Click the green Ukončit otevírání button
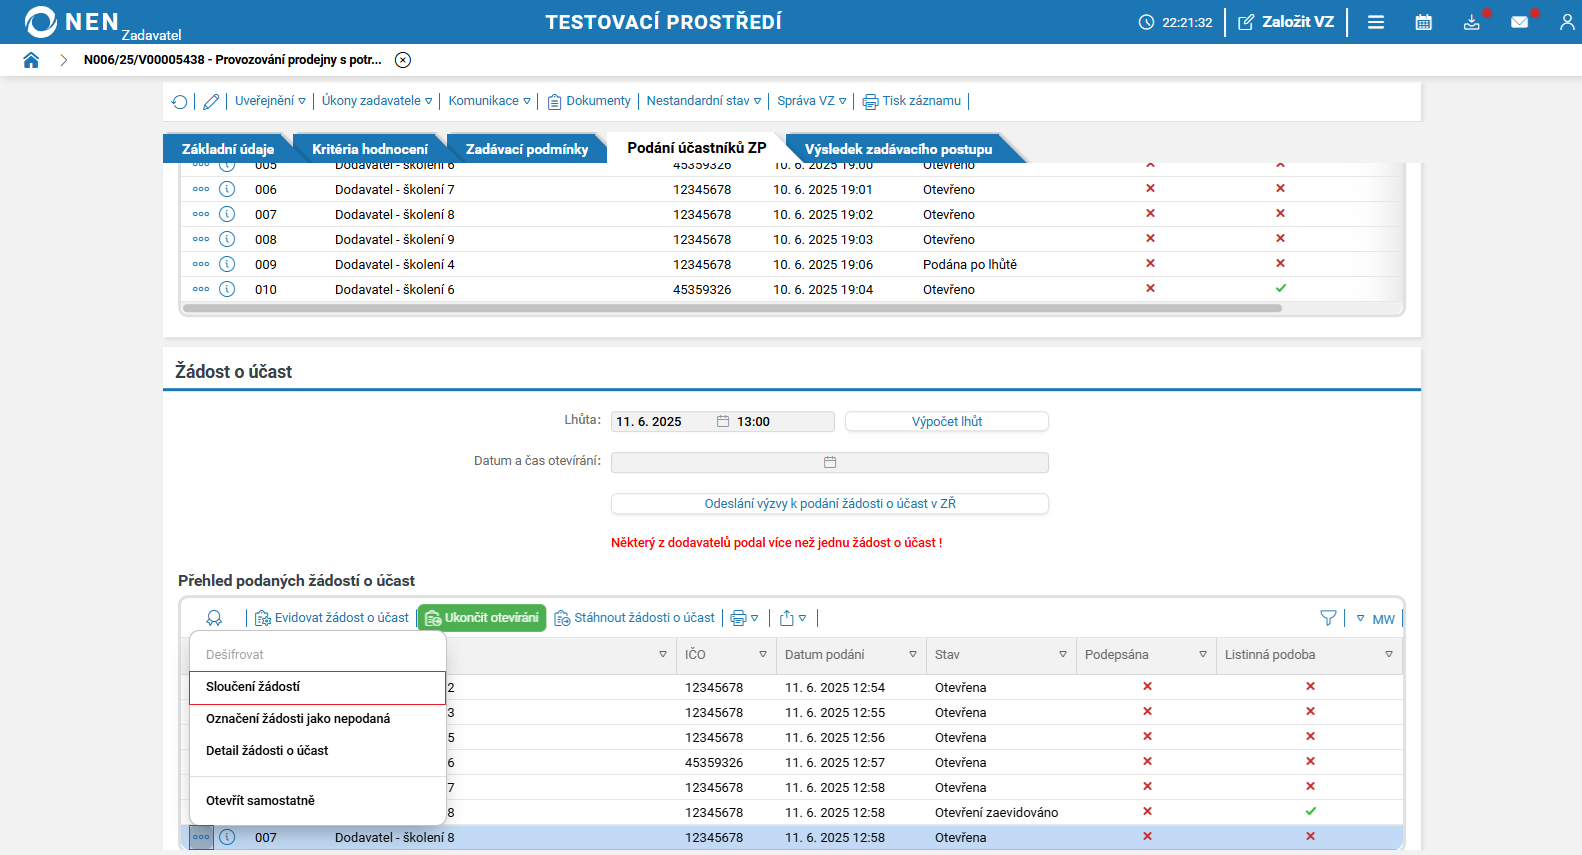Viewport: 1582px width, 855px height. tap(482, 618)
